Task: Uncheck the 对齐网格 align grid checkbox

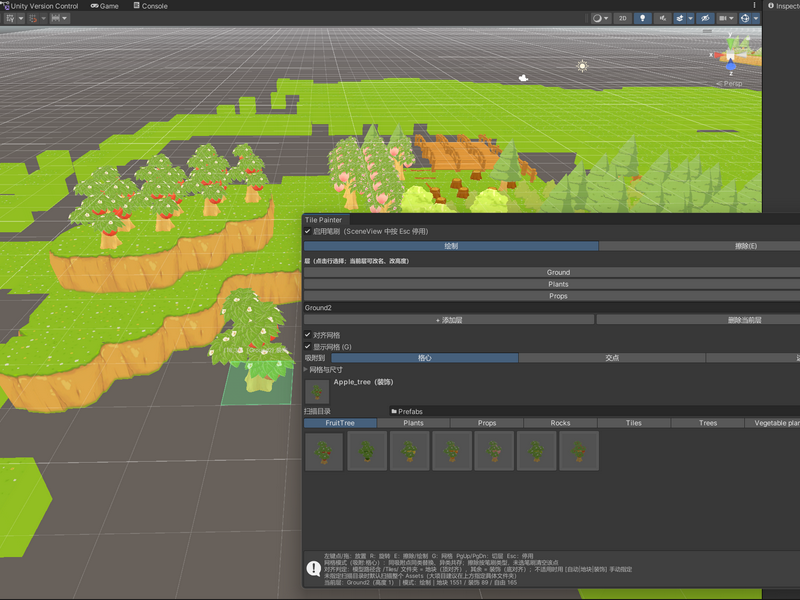Action: [x=308, y=335]
